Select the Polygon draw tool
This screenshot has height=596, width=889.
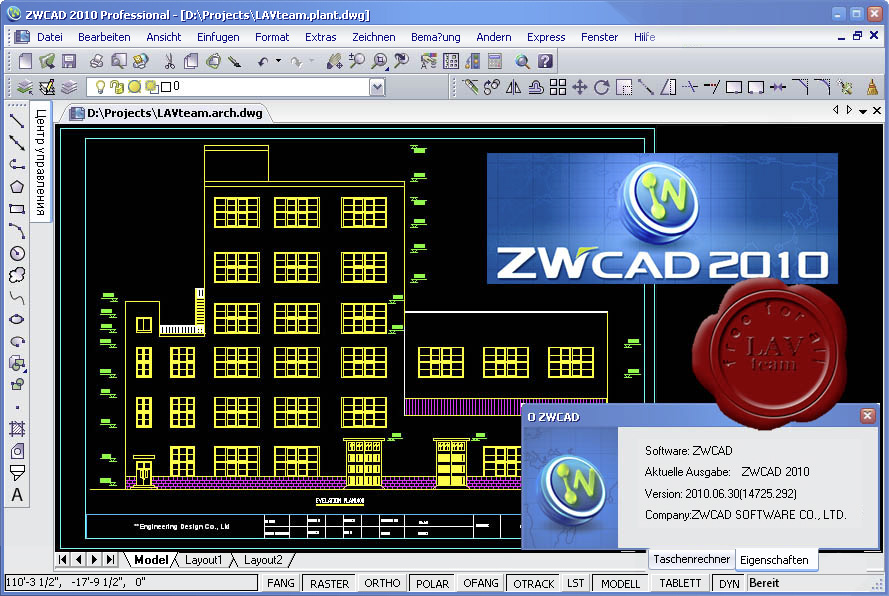click(x=17, y=187)
